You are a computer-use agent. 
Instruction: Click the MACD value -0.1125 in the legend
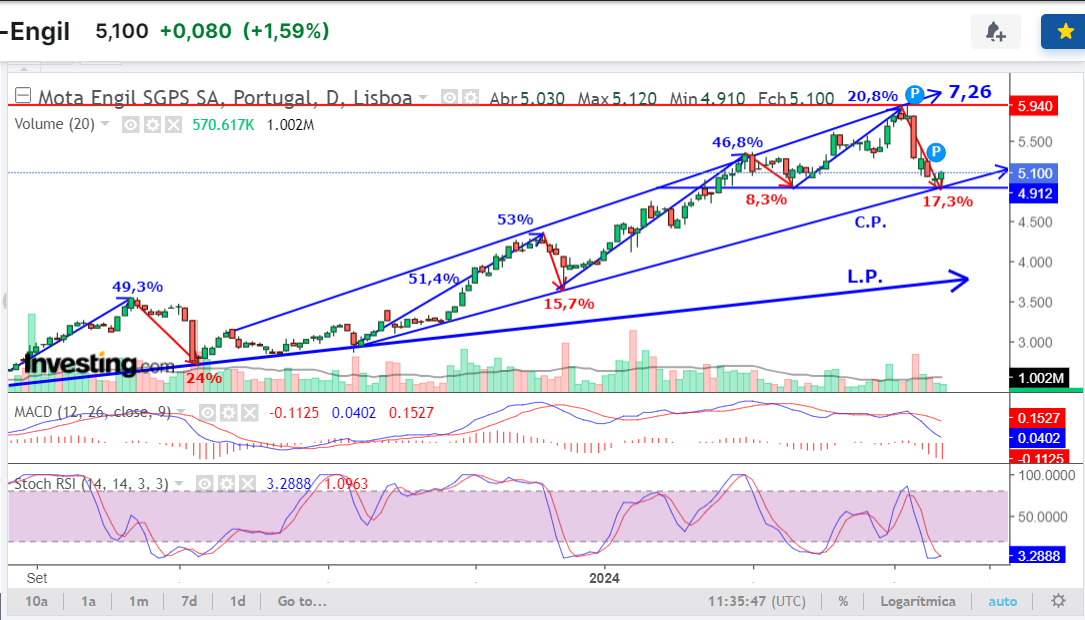point(294,413)
